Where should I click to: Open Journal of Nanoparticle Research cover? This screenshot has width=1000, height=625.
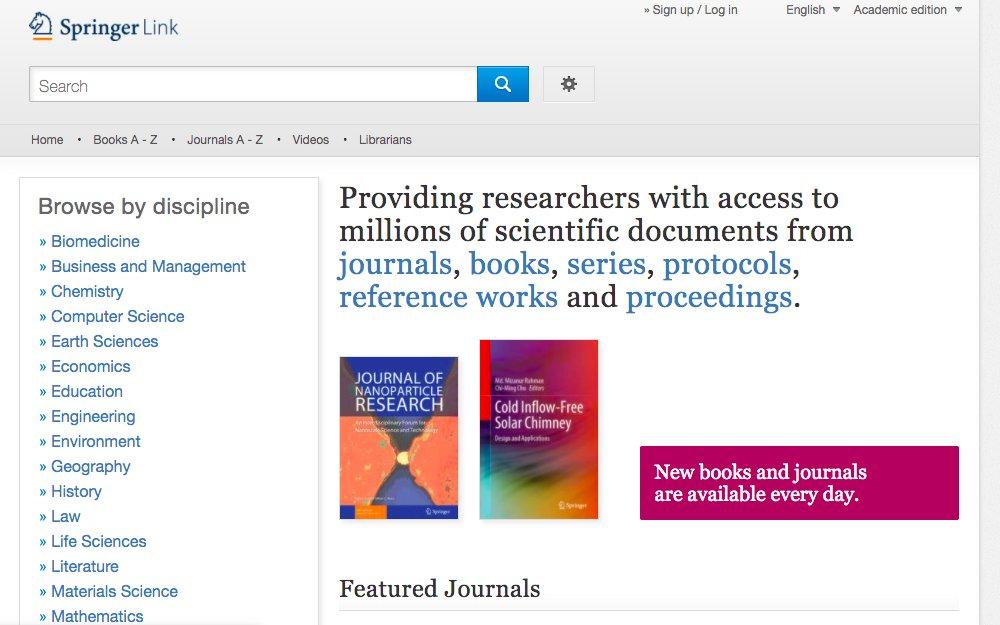click(x=399, y=438)
